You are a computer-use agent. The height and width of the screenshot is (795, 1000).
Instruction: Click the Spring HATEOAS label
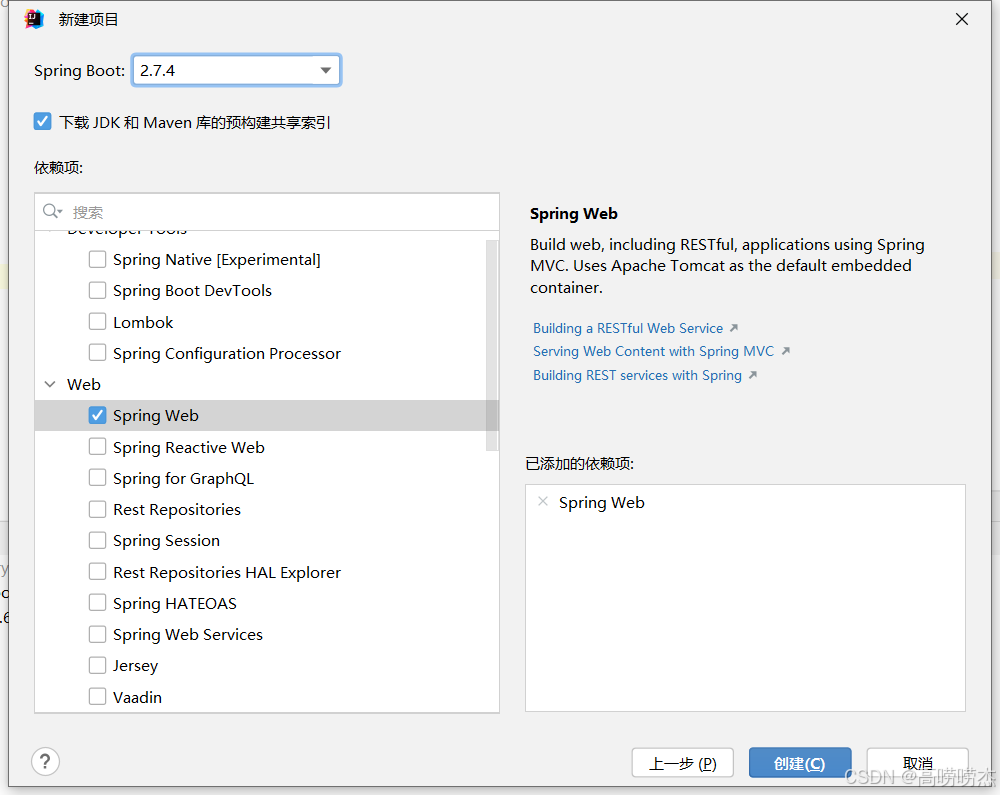pos(175,604)
